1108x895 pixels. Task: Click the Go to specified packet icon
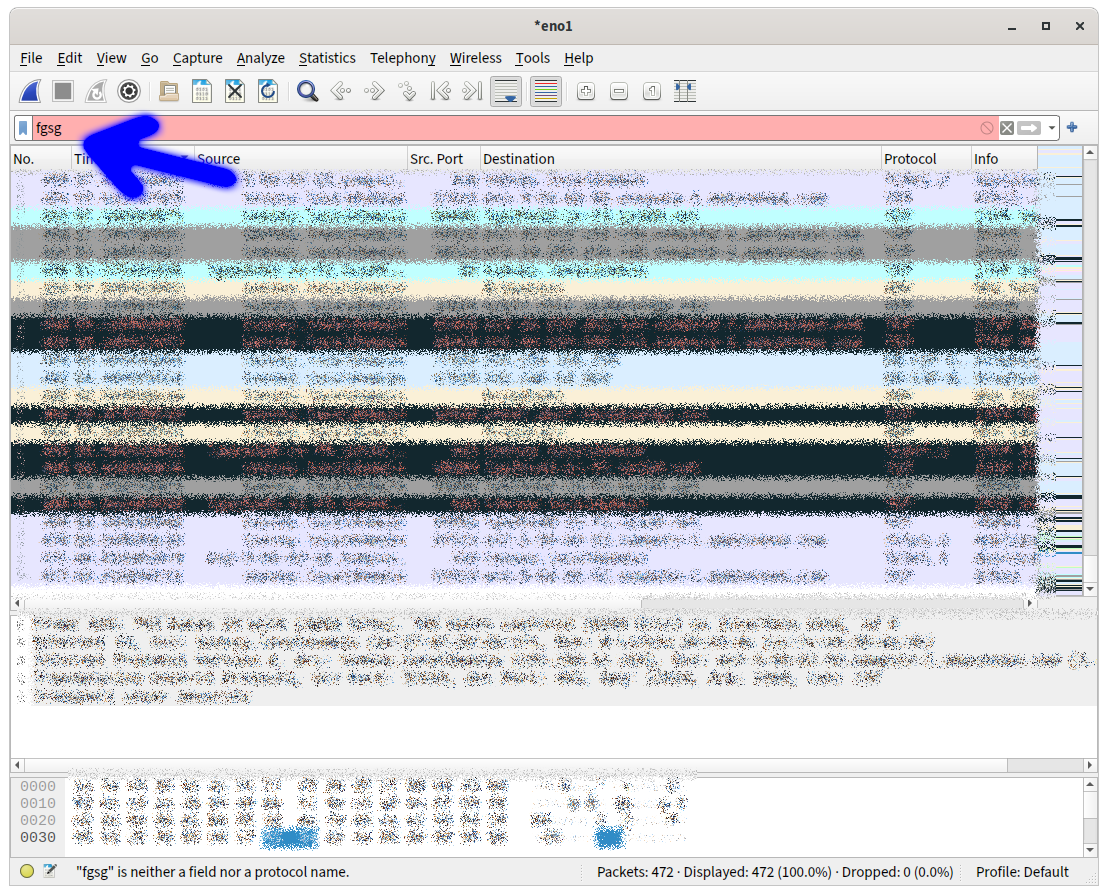407,91
